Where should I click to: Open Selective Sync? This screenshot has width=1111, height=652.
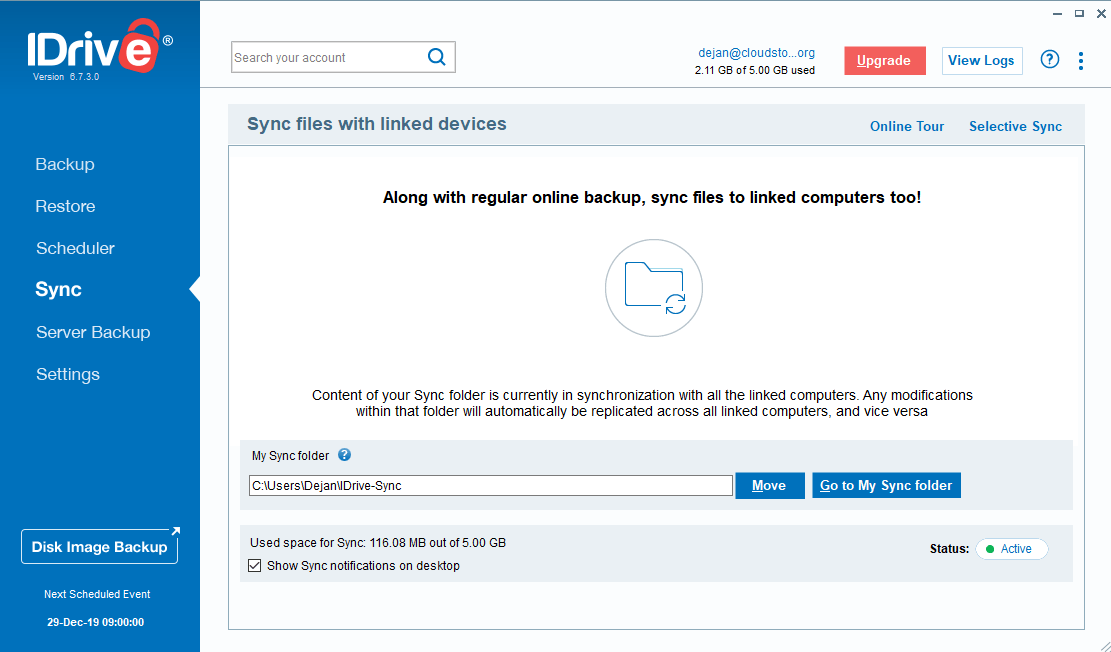tap(1015, 126)
